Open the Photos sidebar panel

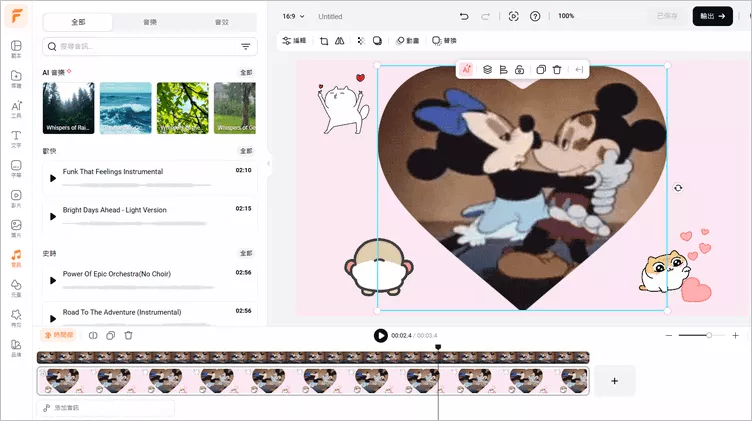[16, 228]
